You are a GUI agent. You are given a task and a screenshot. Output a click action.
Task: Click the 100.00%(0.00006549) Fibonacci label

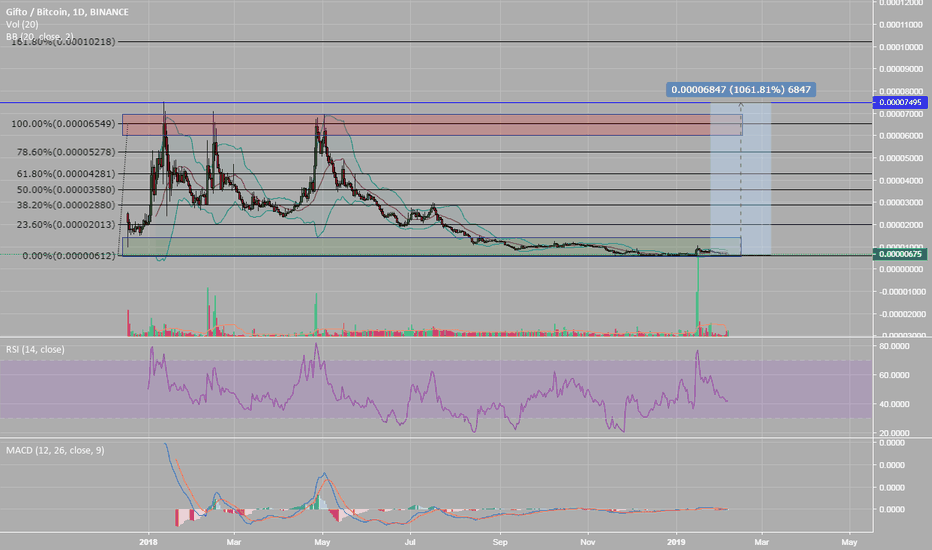(x=63, y=124)
